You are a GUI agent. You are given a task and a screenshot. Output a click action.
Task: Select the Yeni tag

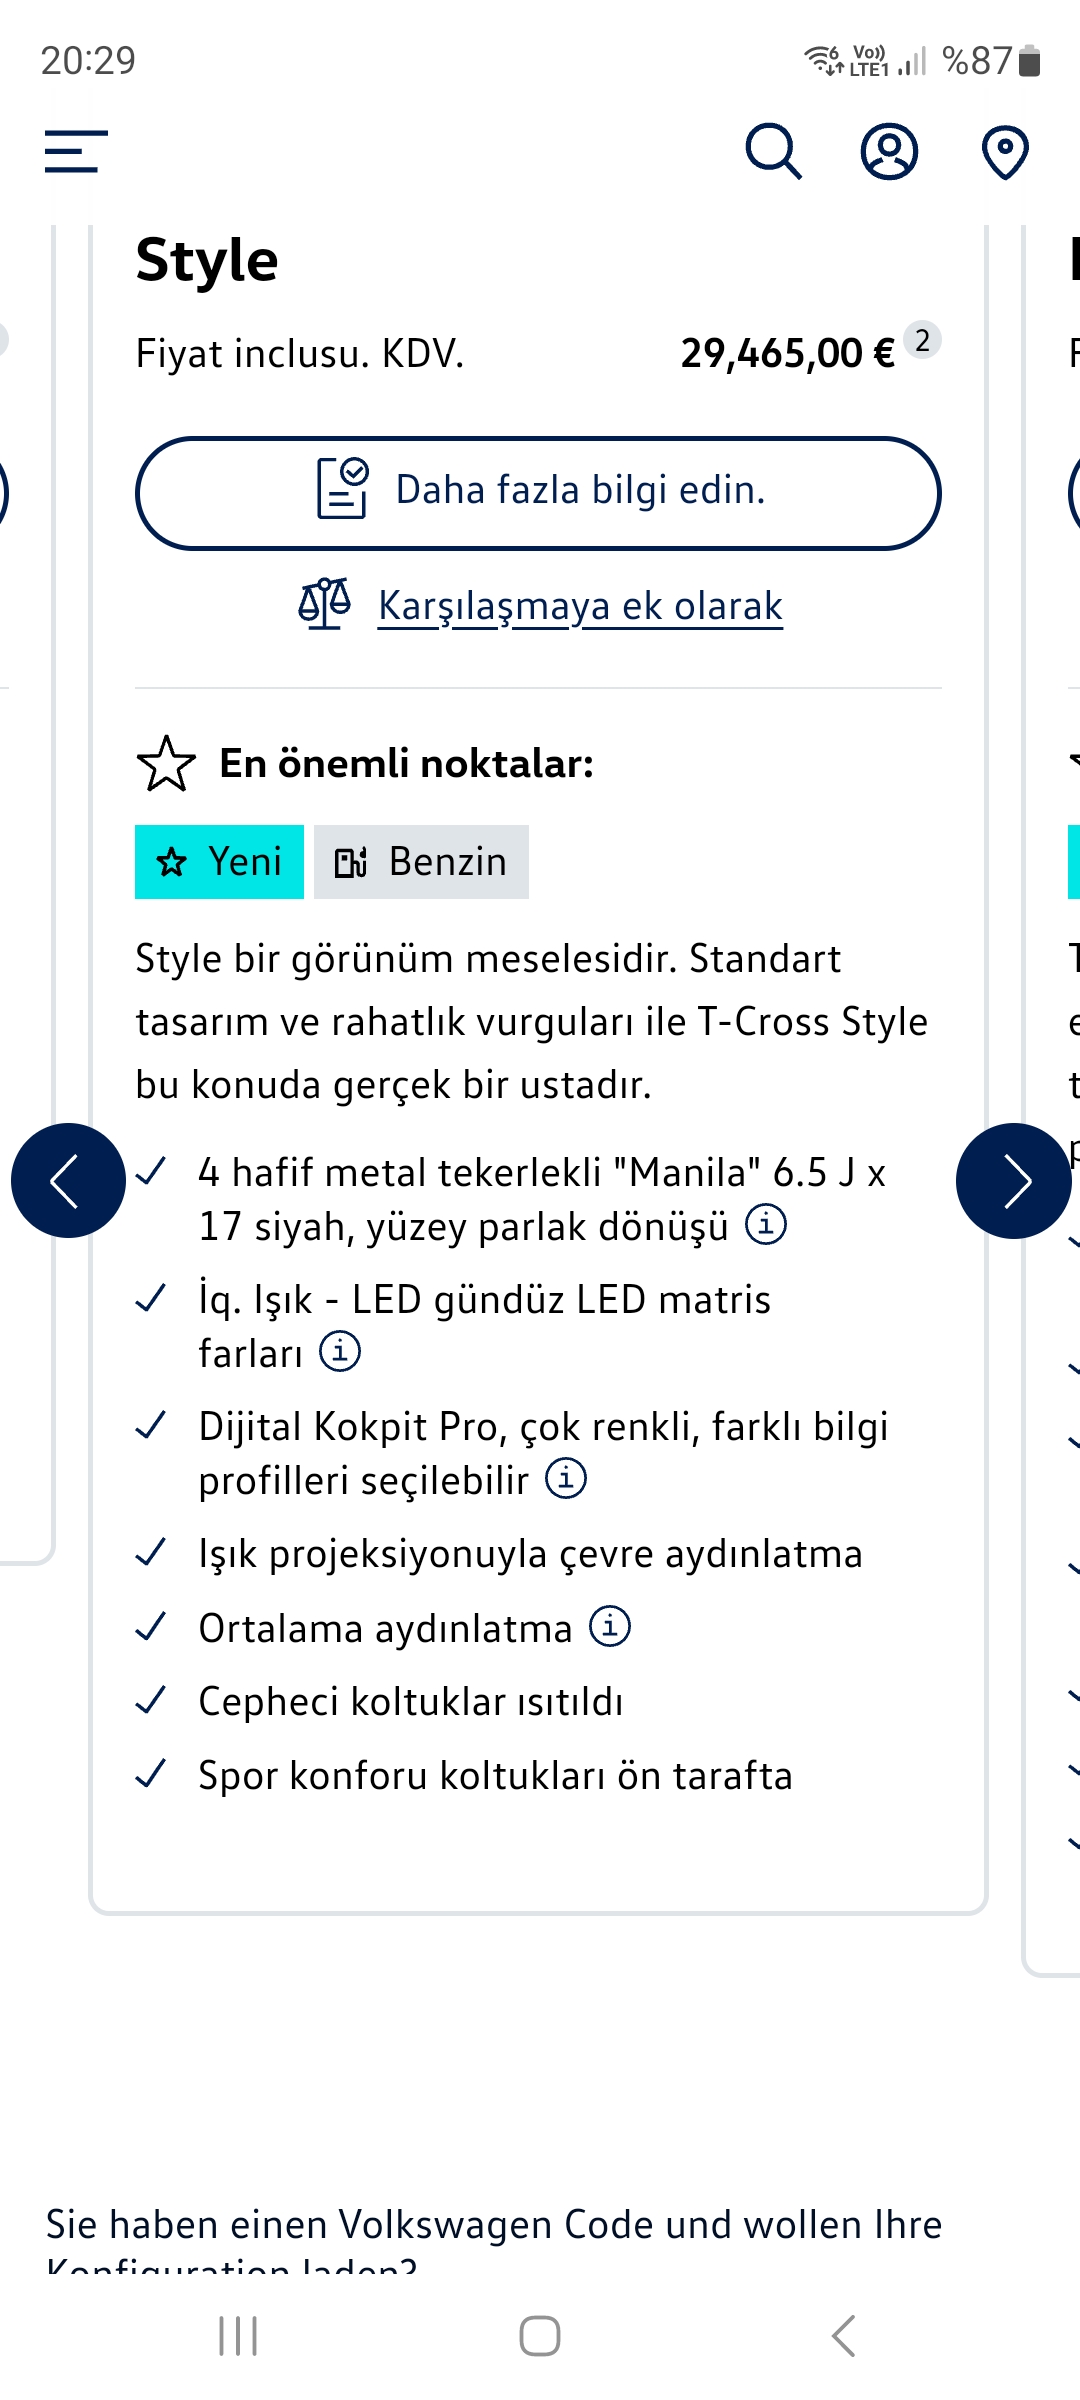point(219,862)
